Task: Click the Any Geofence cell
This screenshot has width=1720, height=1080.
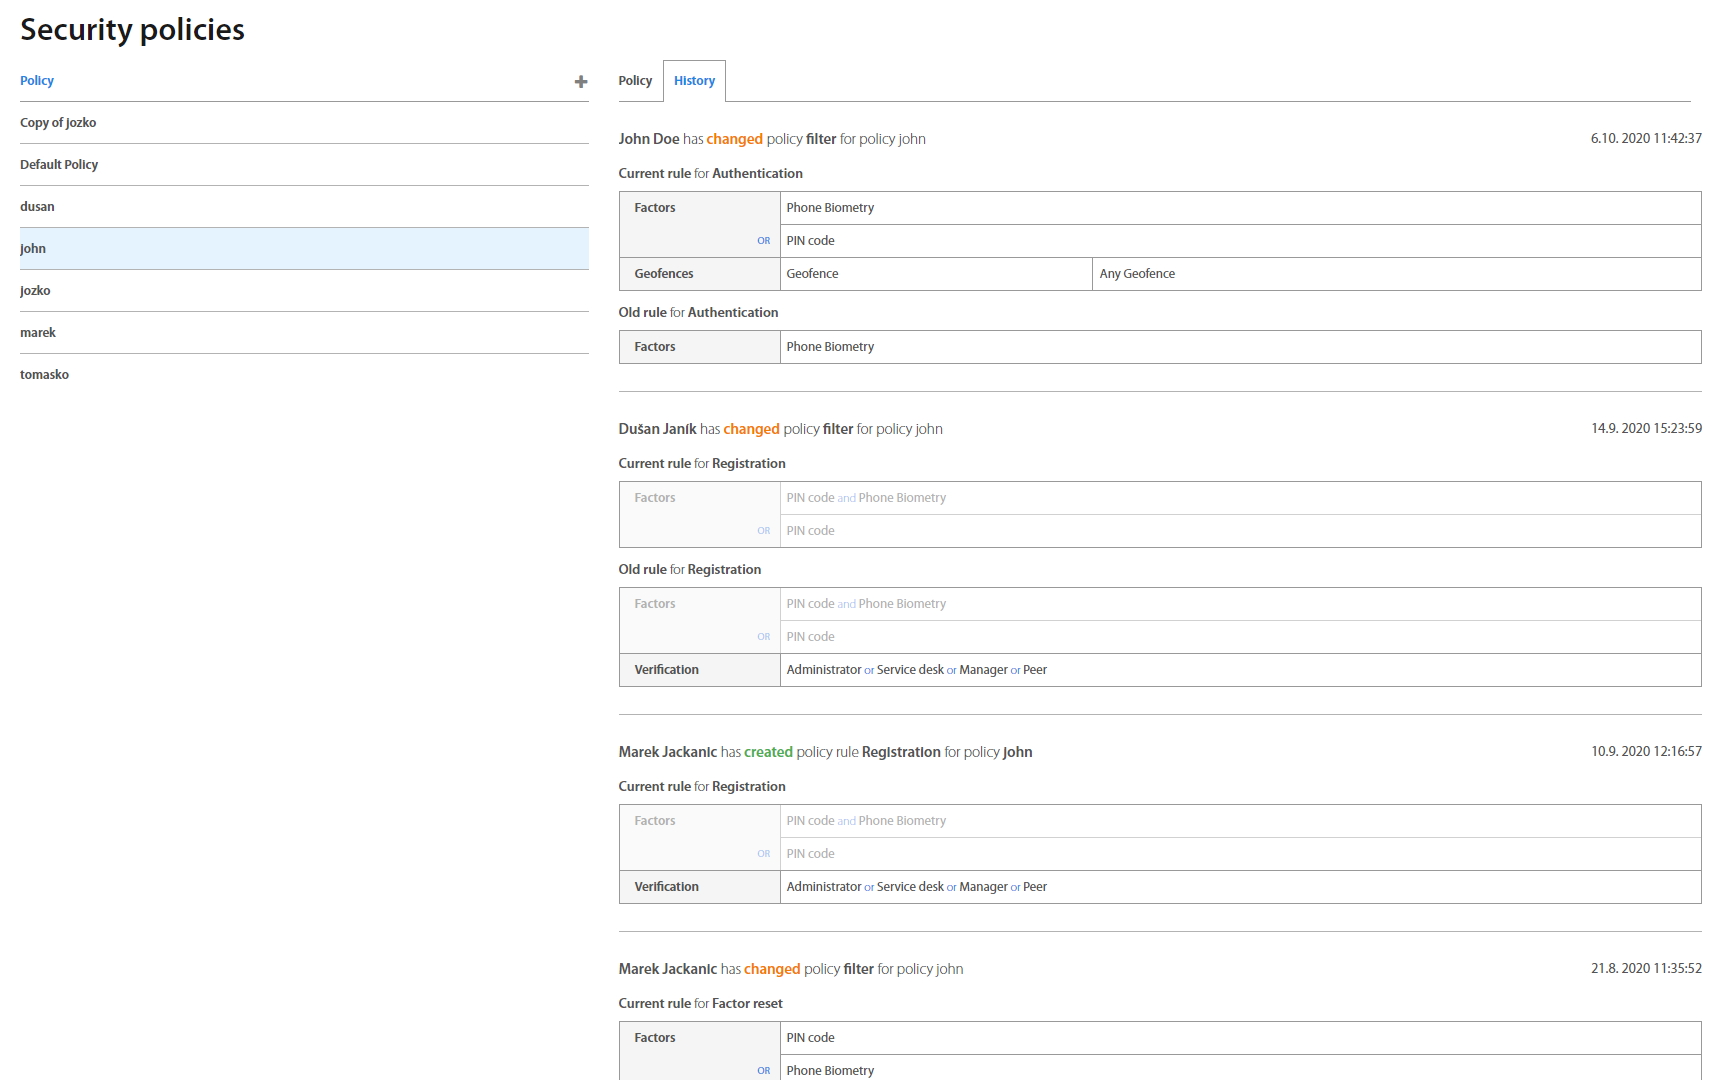Action: point(1137,274)
